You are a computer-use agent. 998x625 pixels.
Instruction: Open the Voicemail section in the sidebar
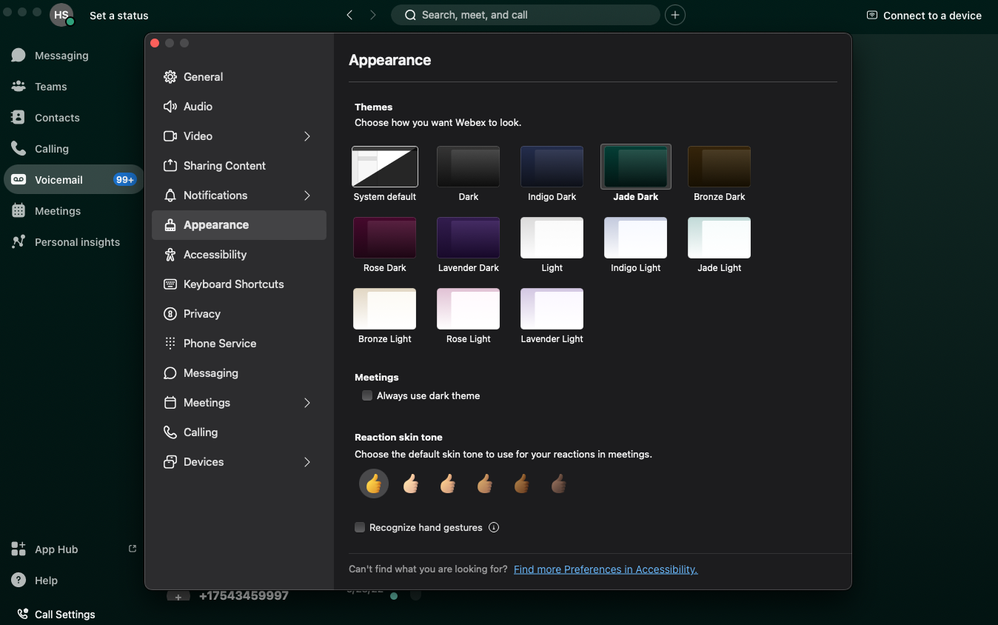click(x=73, y=179)
